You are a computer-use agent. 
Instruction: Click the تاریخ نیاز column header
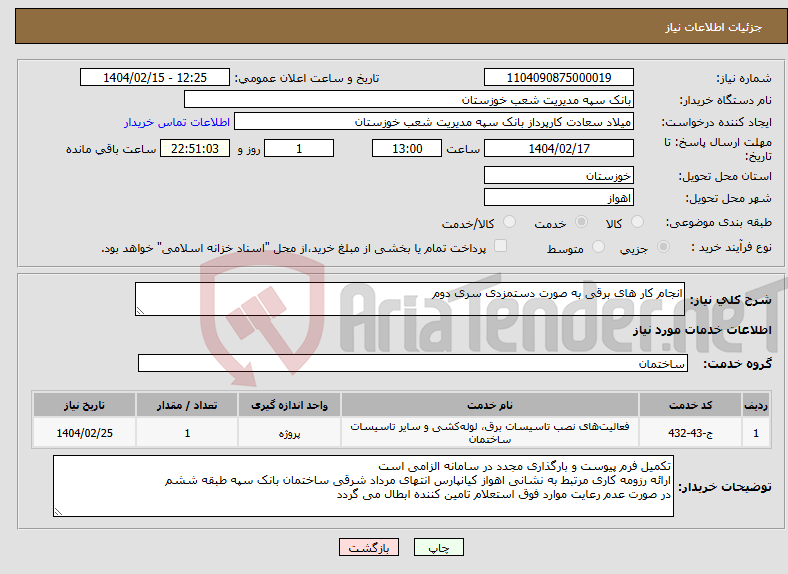tap(84, 405)
